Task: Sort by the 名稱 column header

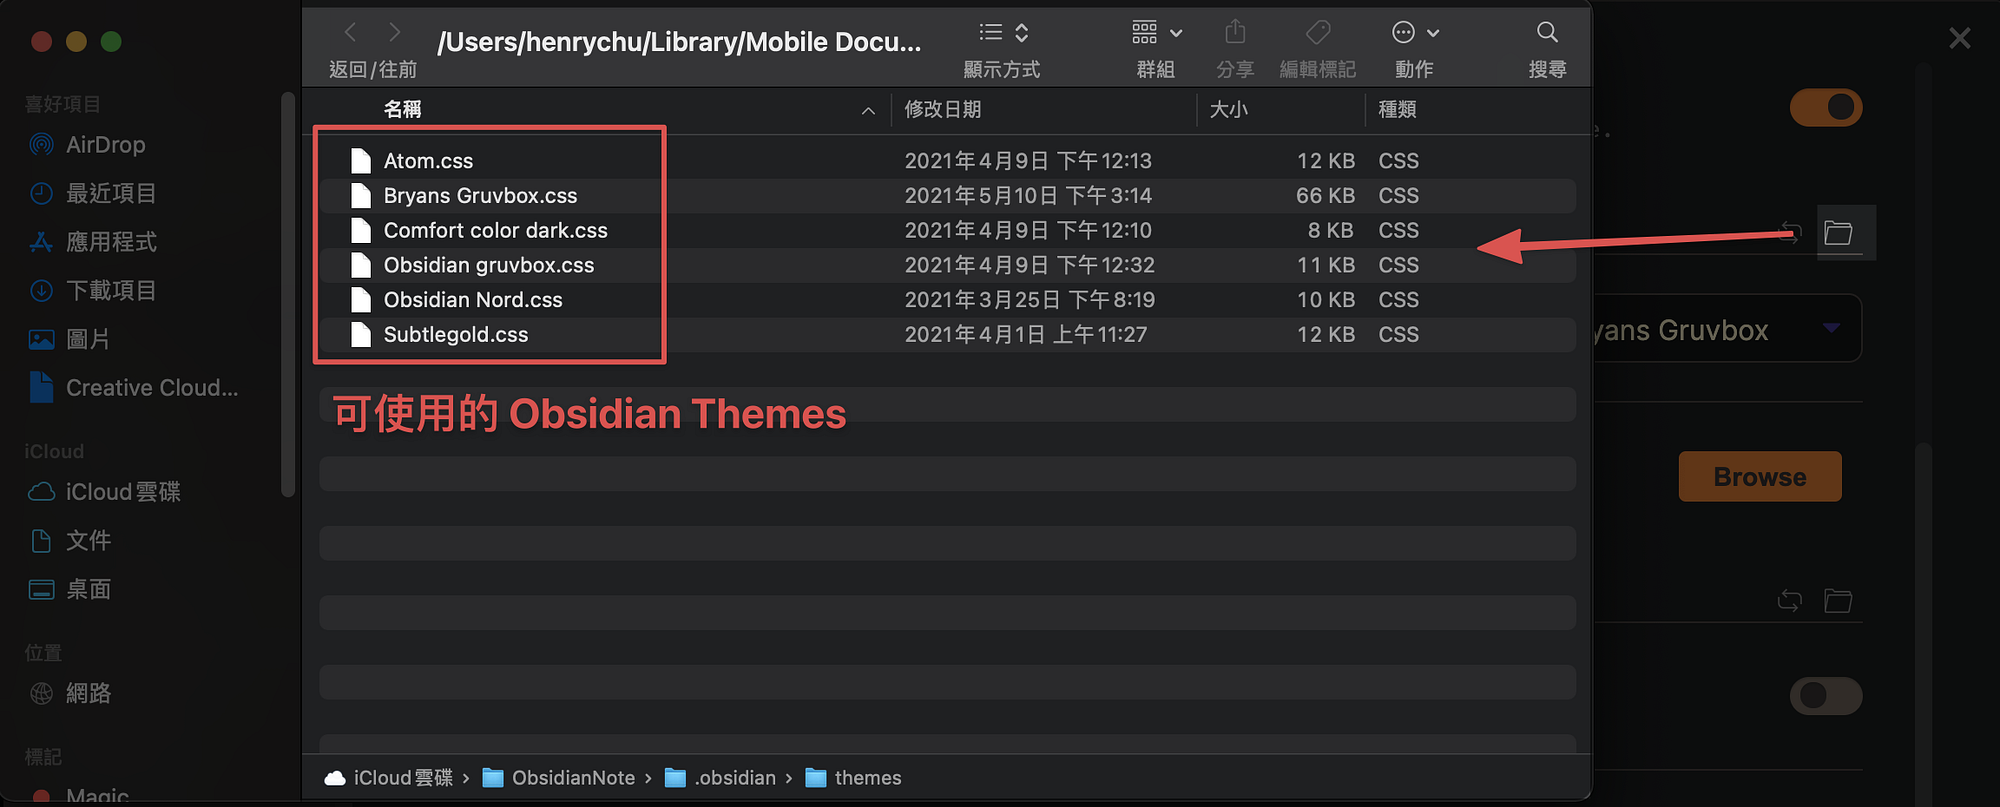Action: click(x=403, y=109)
